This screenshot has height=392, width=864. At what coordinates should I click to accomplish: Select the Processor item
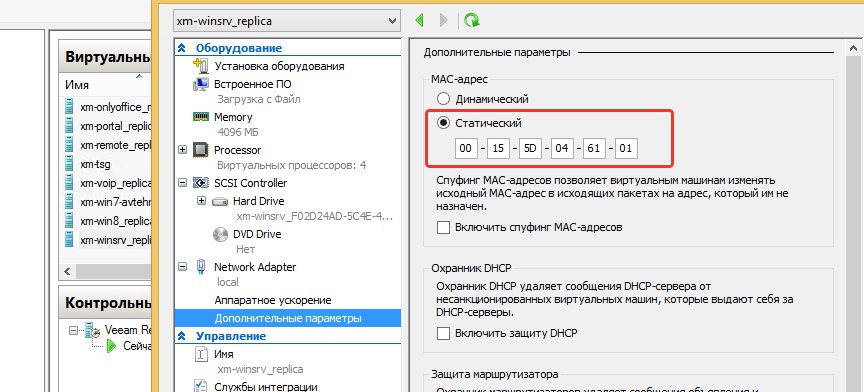tap(237, 150)
